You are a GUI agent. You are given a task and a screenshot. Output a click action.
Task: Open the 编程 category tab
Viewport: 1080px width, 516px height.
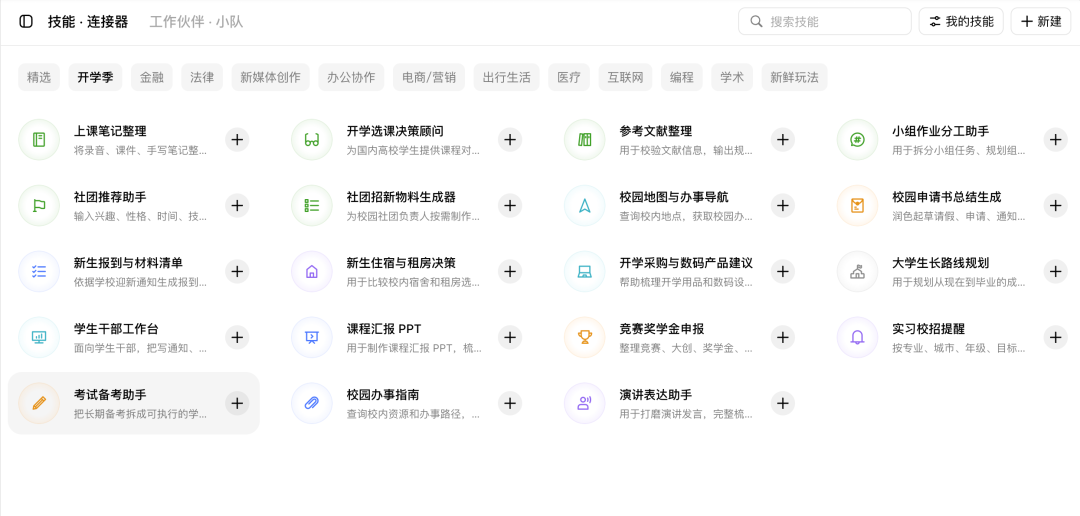(x=682, y=77)
